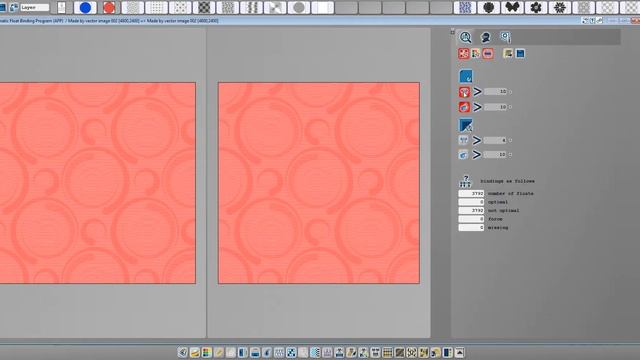Click the white page icon beside Layer

click(x=61, y=7)
